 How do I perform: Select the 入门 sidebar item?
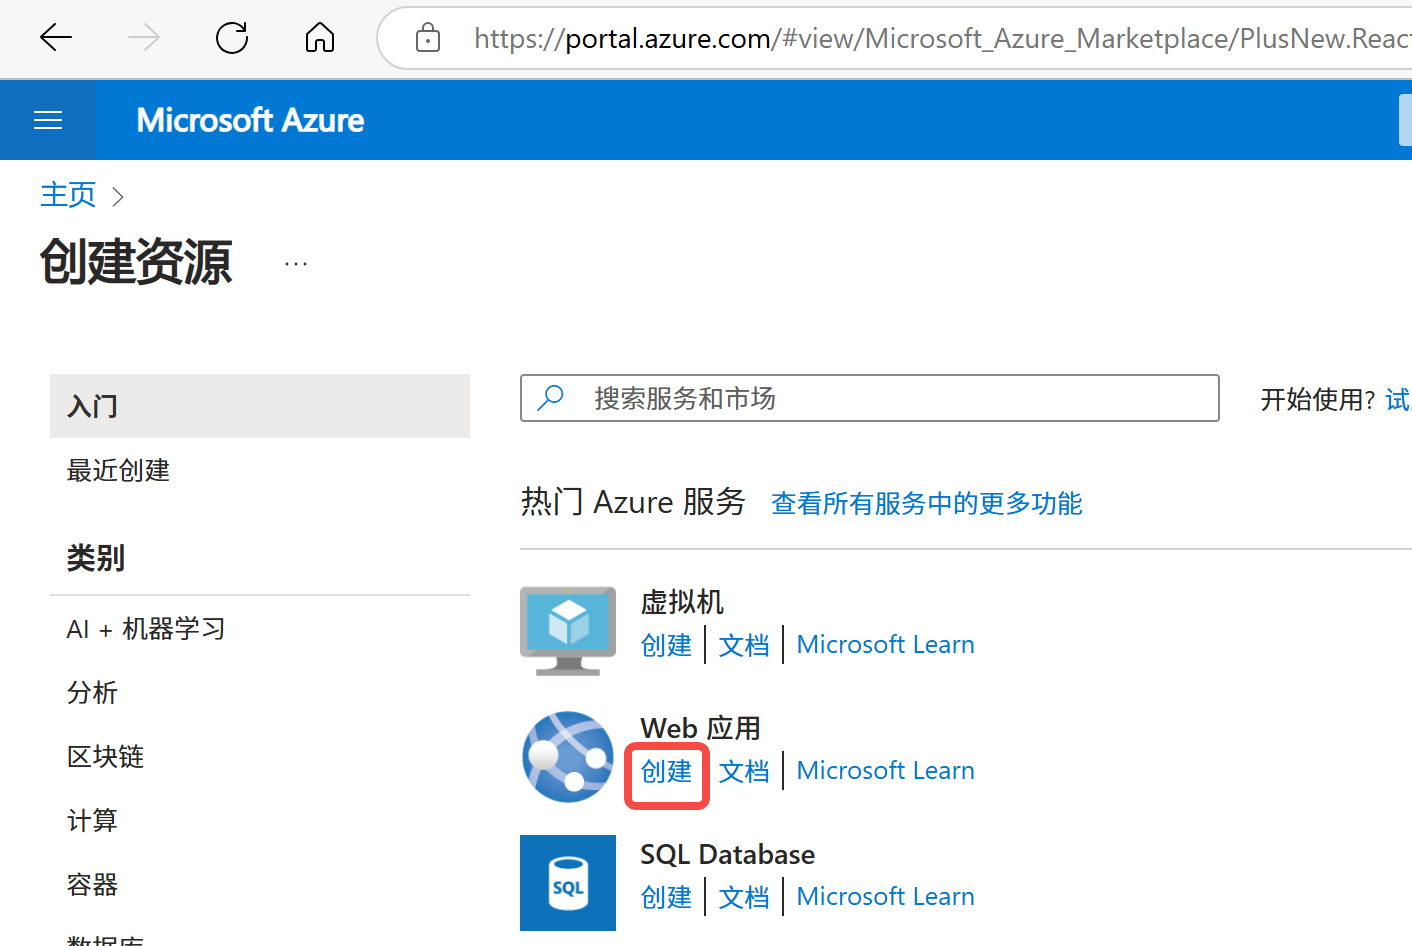coord(260,406)
